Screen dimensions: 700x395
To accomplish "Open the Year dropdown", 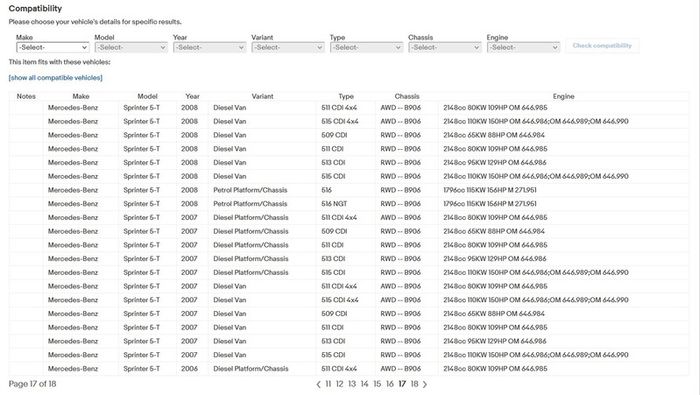I will 209,47.
